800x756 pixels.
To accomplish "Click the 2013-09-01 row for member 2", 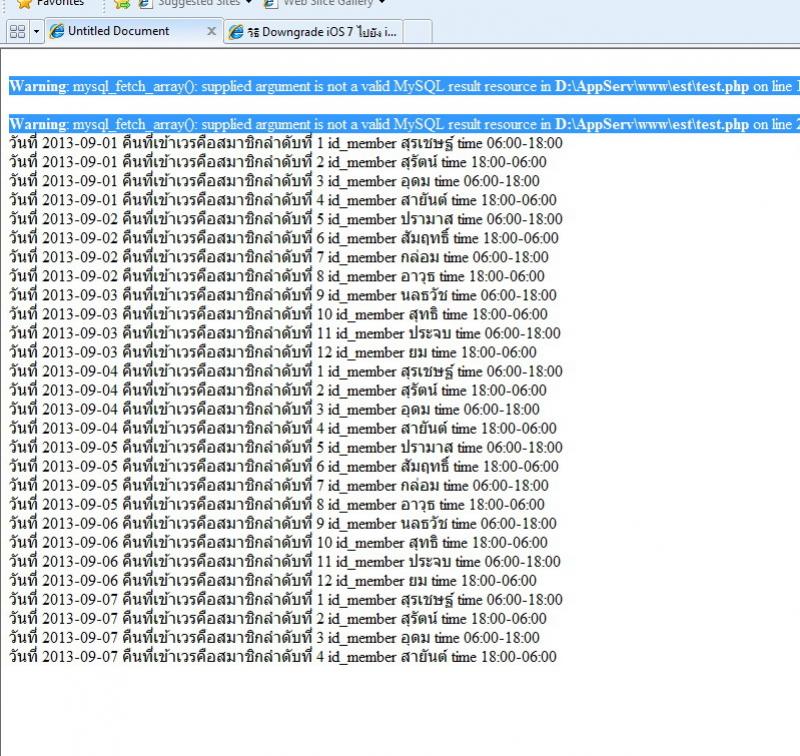I will pyautogui.click(x=278, y=162).
